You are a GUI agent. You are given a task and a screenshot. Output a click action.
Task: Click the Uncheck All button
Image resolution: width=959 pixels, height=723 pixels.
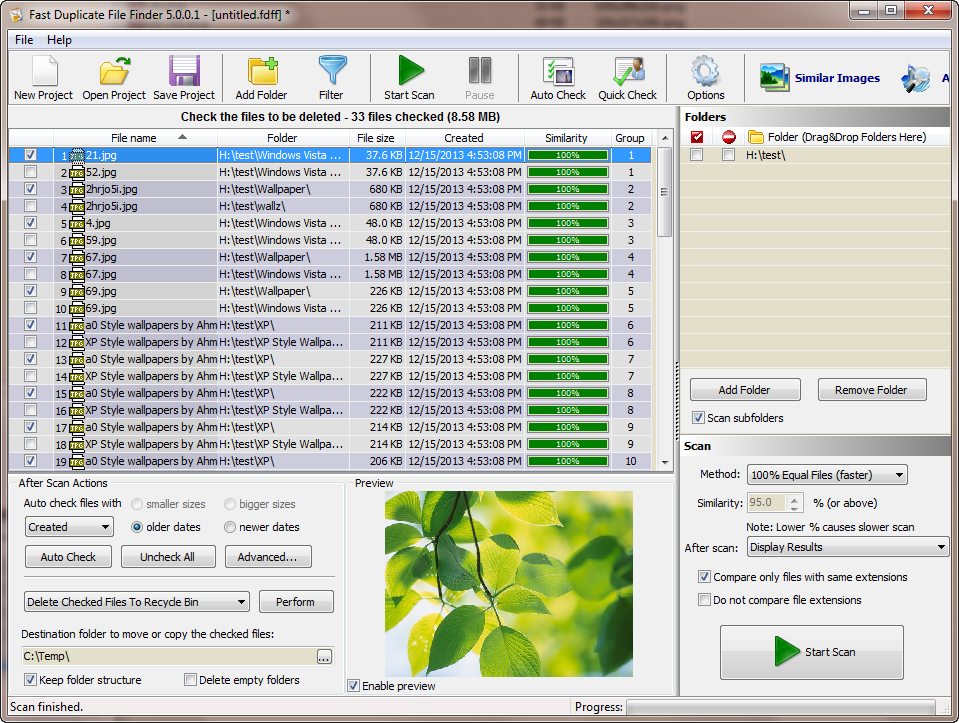coord(167,557)
